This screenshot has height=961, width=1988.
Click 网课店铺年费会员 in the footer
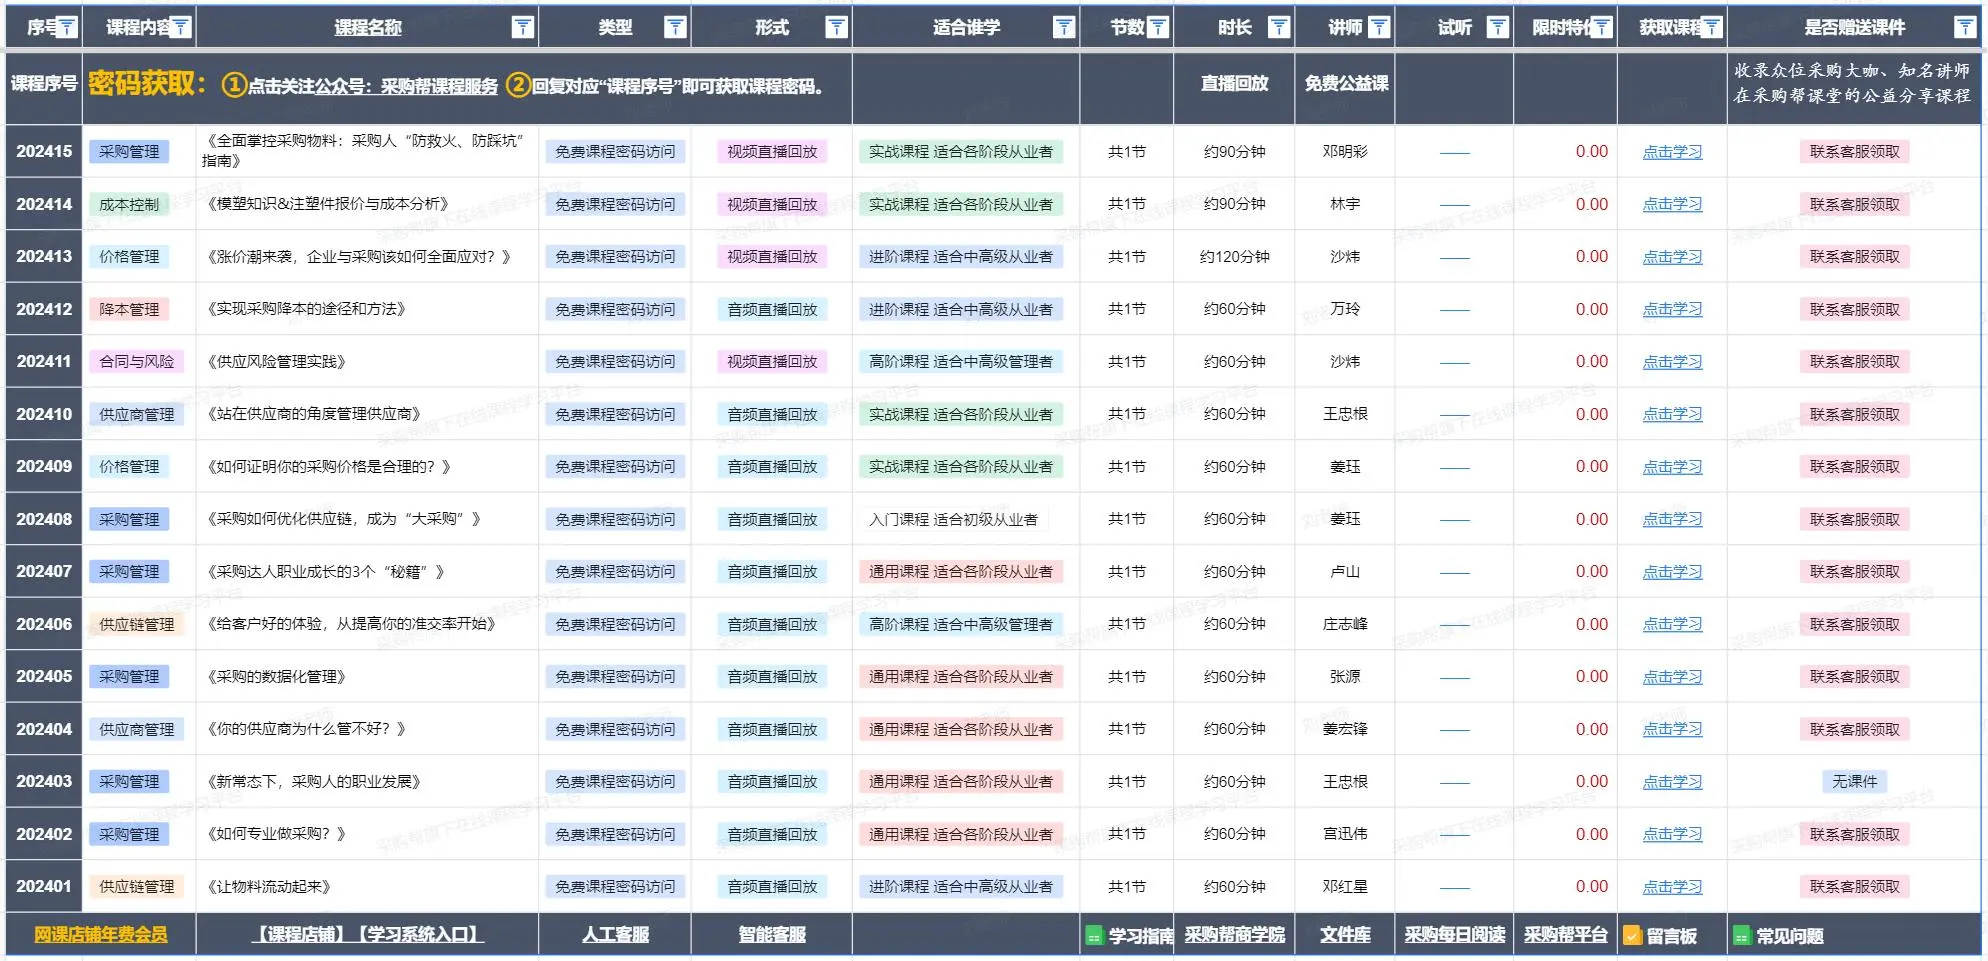point(100,936)
